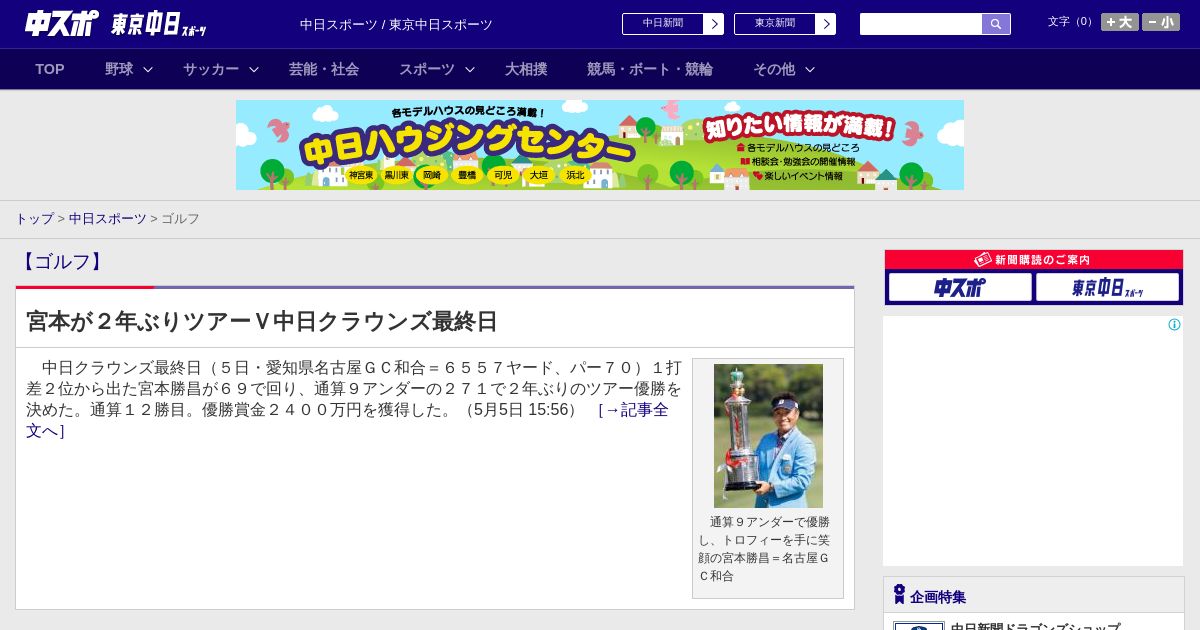
Task: Expand the その他 dropdown chevron
Action: coord(810,69)
